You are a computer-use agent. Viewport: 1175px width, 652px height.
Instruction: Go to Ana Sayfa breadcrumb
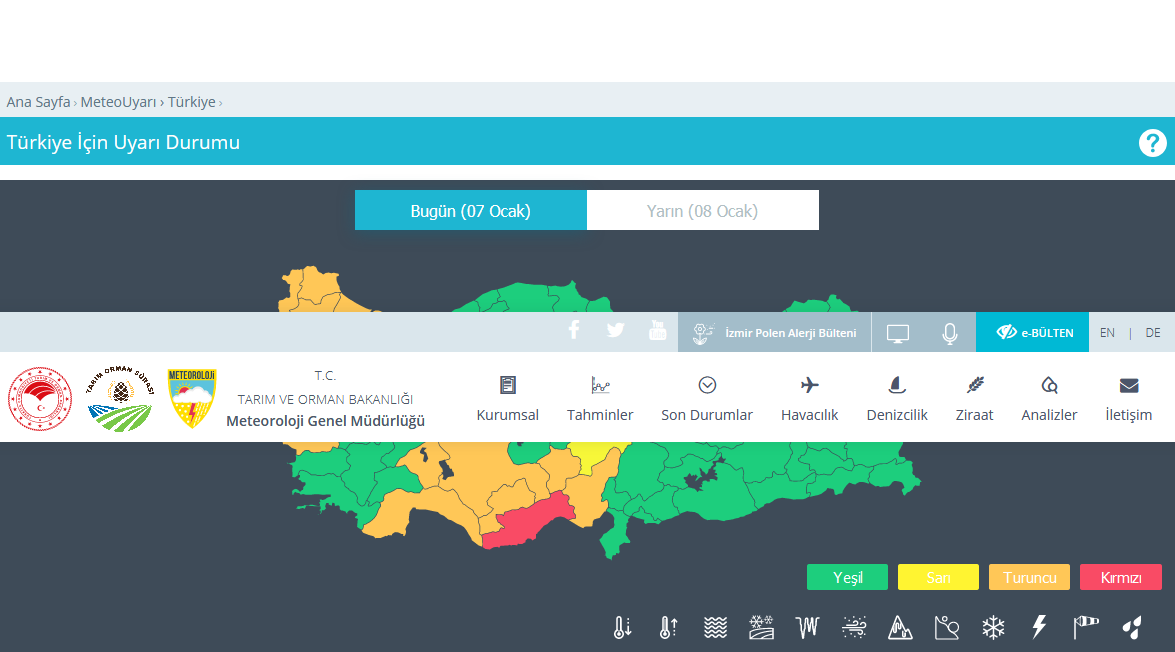[38, 102]
